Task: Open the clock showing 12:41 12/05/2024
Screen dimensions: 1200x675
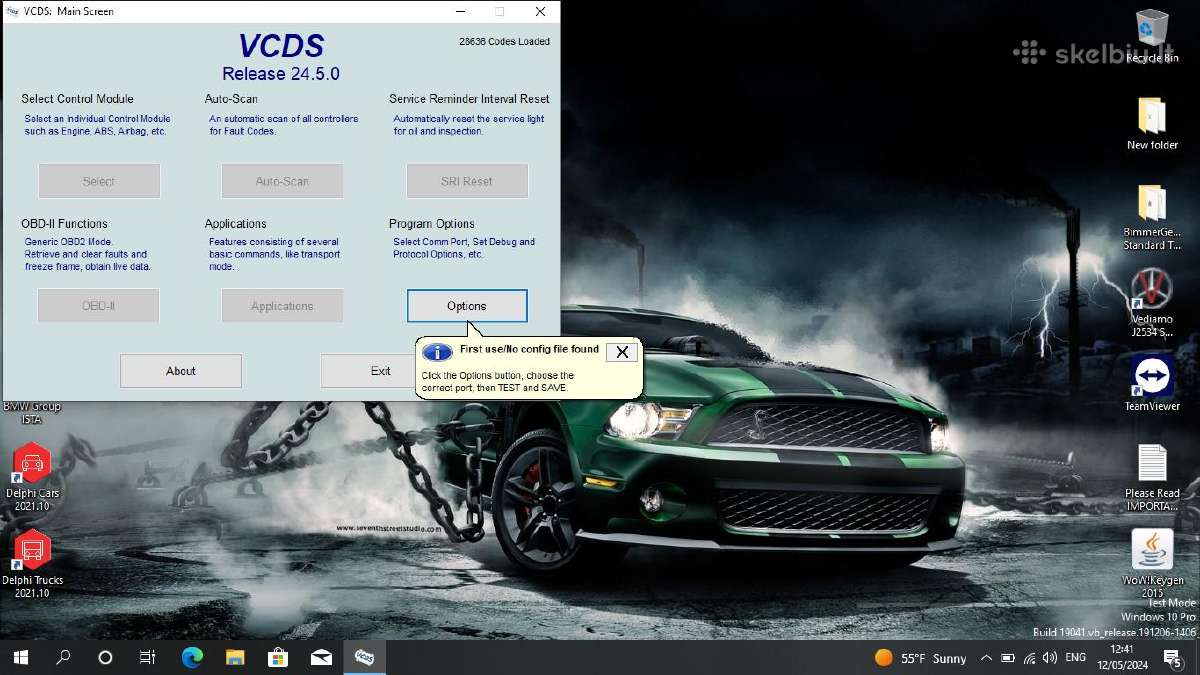Action: click(1120, 658)
